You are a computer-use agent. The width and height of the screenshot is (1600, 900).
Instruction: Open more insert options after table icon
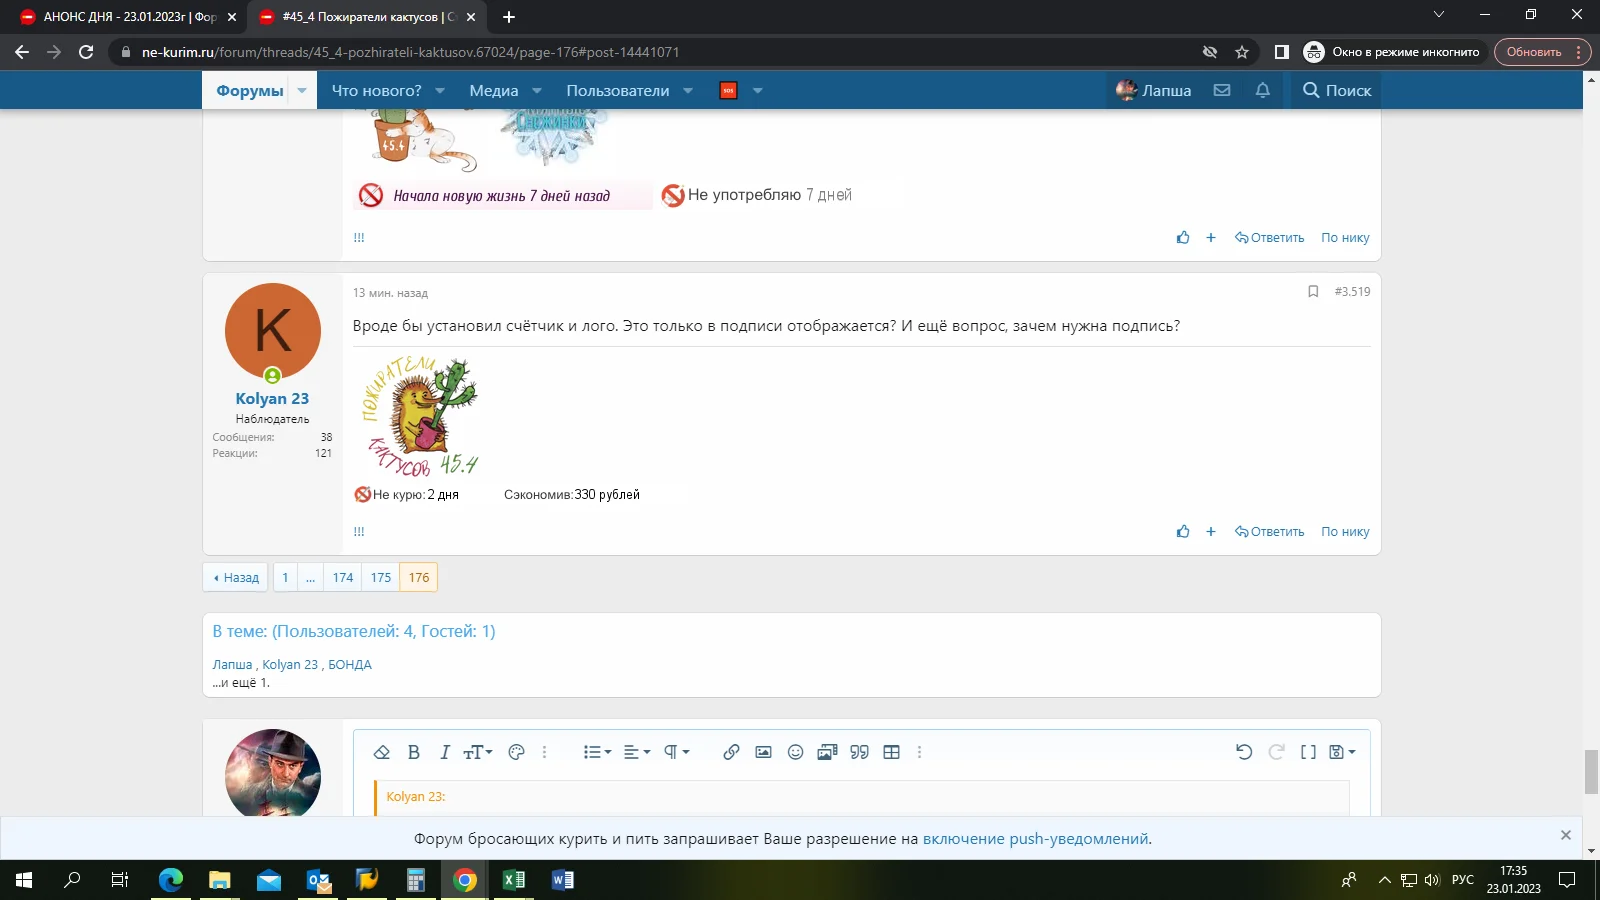tap(919, 752)
